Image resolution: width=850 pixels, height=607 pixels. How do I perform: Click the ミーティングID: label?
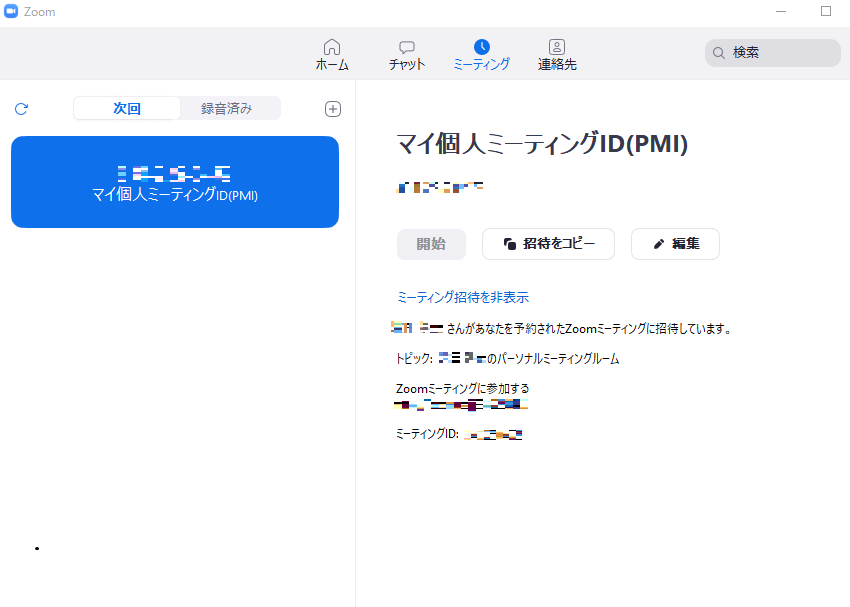click(x=427, y=434)
